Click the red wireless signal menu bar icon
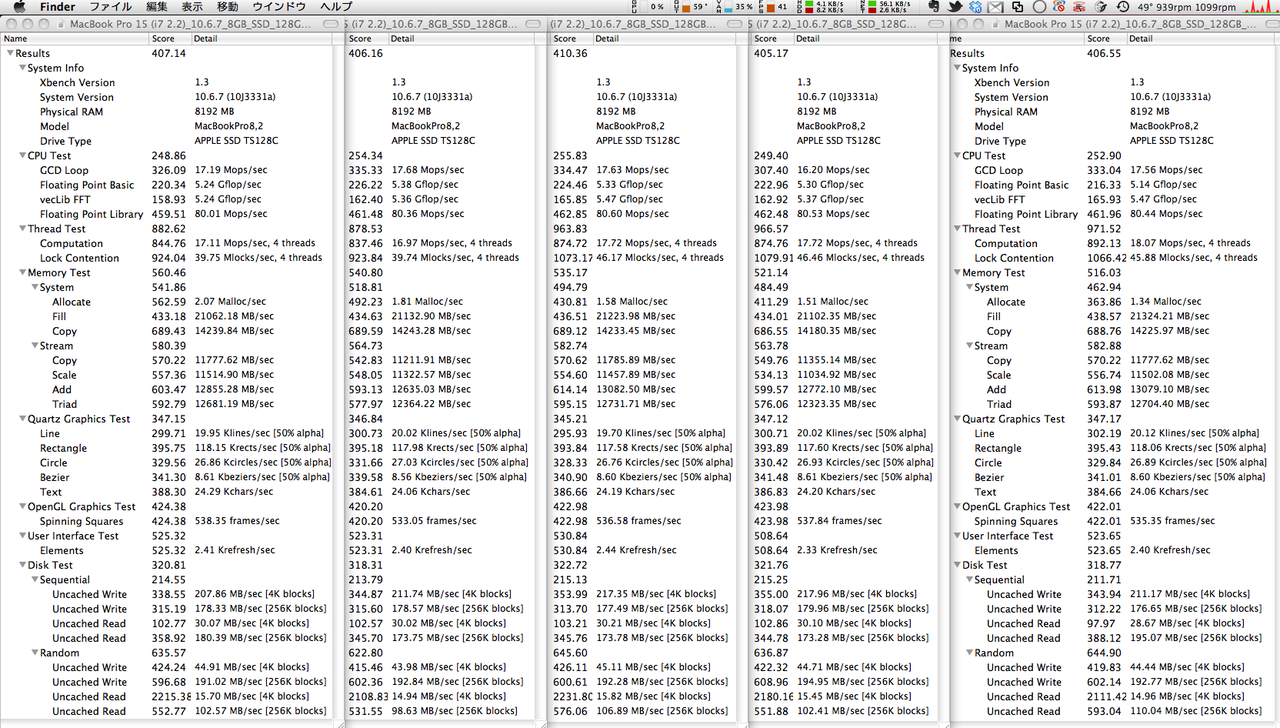This screenshot has height=728, width=1280. [x=1081, y=7]
